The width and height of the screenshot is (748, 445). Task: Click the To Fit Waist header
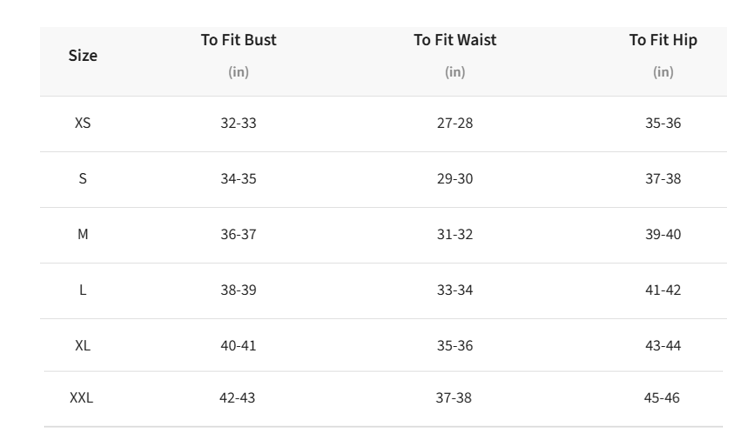click(455, 40)
